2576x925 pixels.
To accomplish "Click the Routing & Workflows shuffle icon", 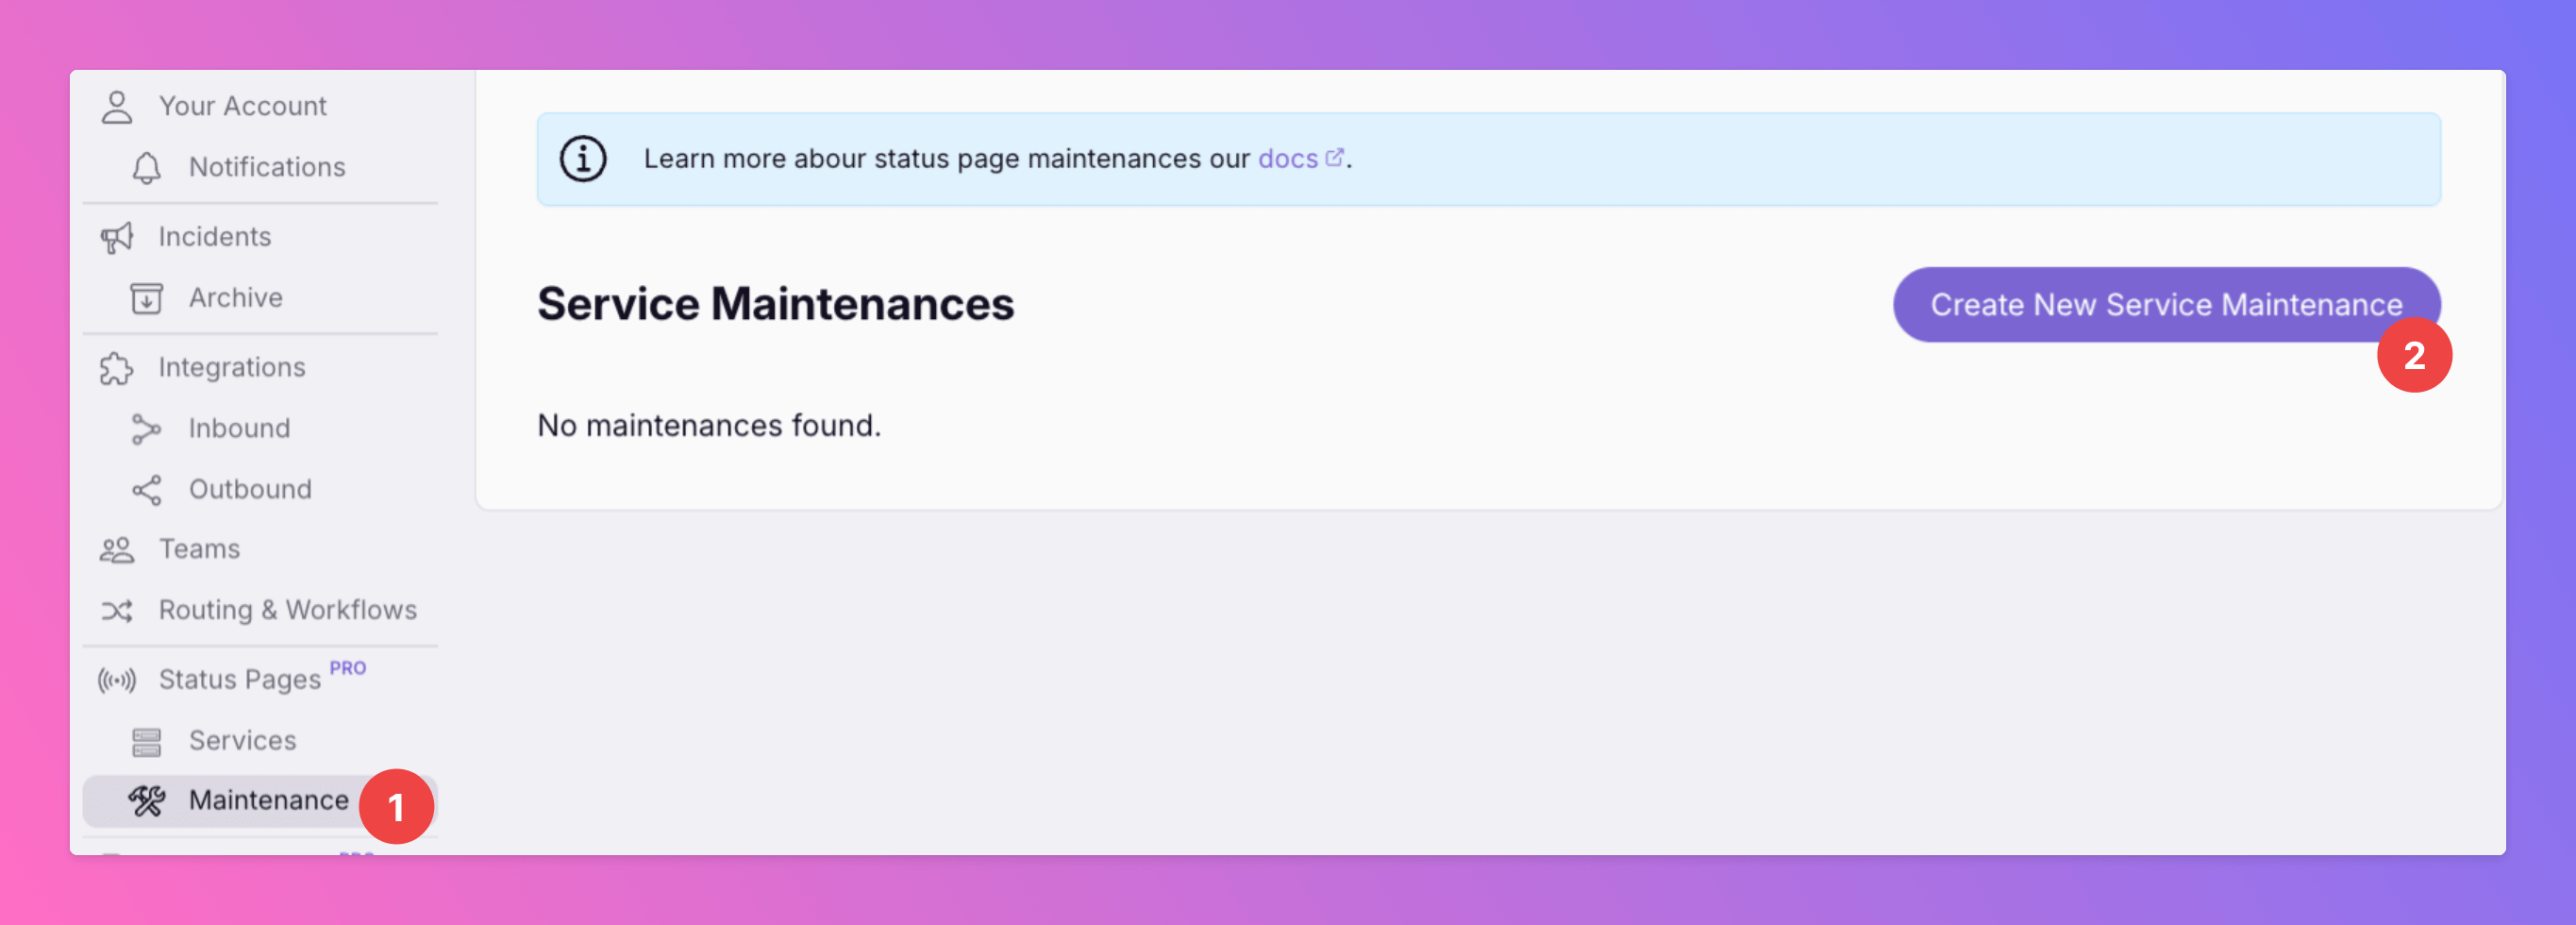I will click(x=117, y=611).
